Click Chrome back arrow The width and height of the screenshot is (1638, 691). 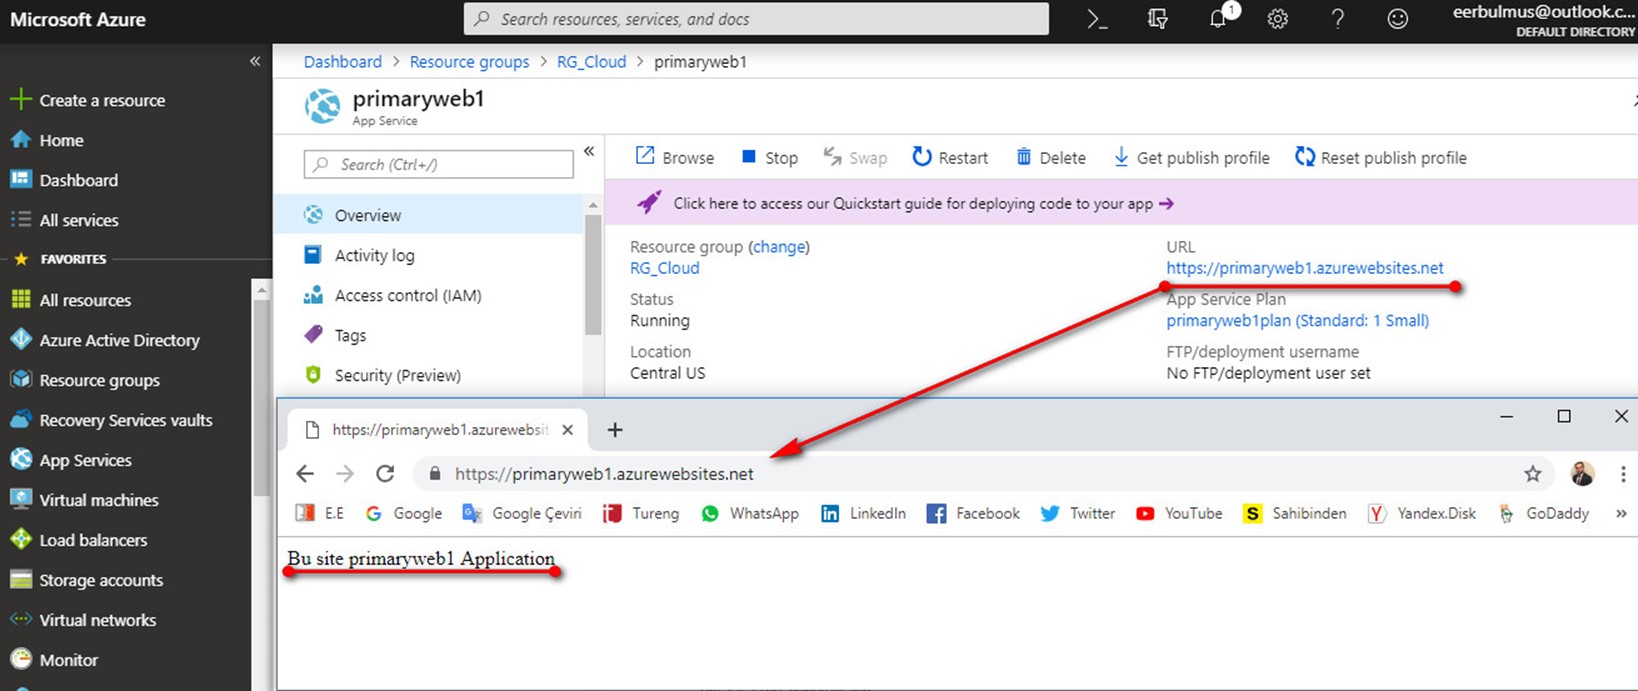305,474
